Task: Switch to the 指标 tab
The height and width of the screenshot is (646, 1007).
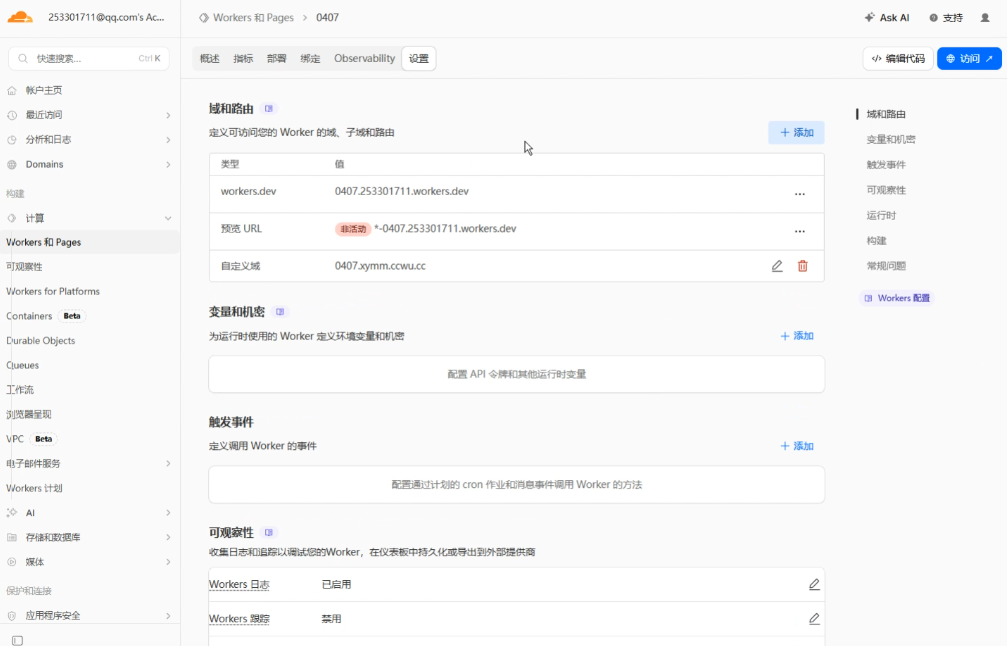Action: 243,58
